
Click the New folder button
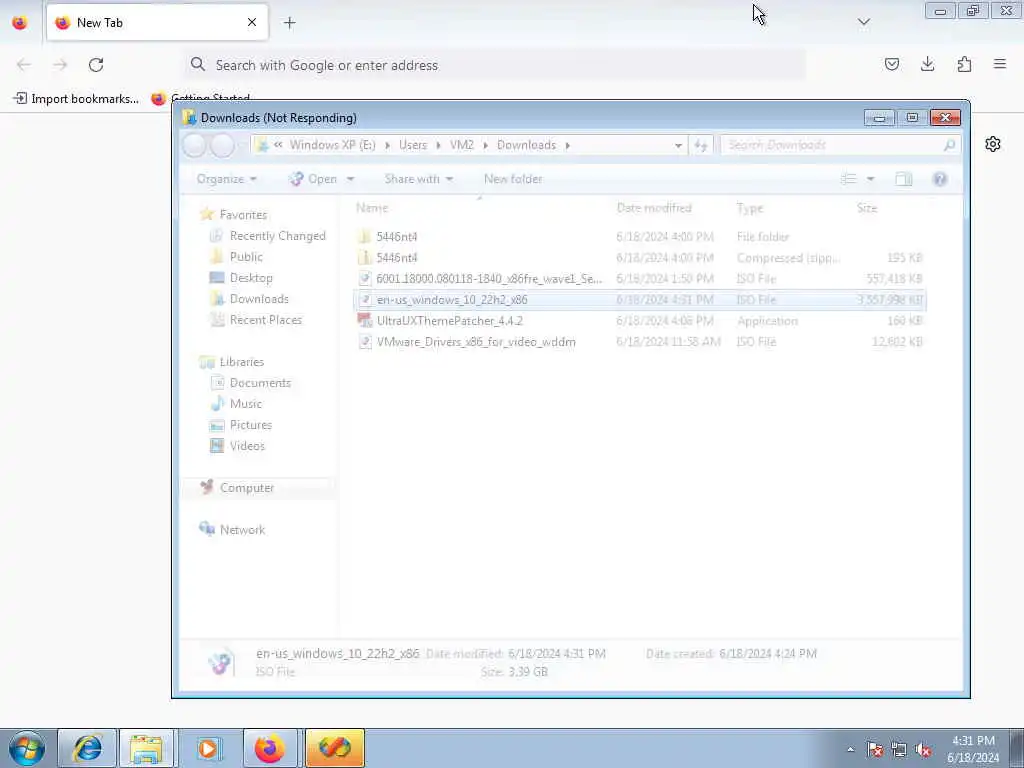click(513, 179)
